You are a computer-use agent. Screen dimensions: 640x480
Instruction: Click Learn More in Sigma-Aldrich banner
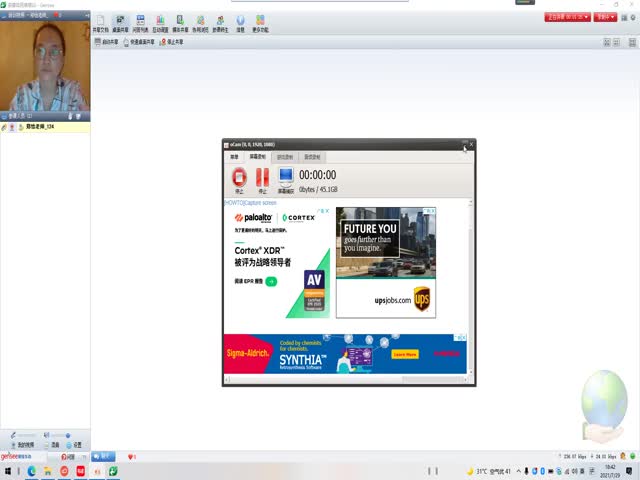405,354
